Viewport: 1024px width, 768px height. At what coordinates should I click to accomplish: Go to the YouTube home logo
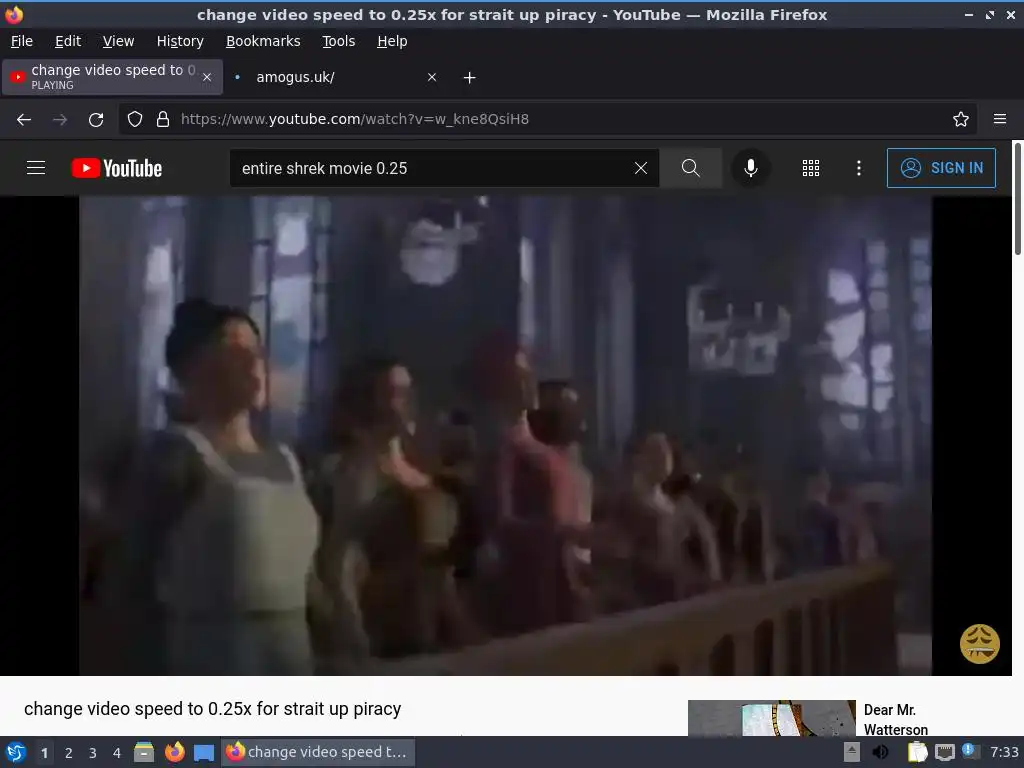[x=117, y=168]
